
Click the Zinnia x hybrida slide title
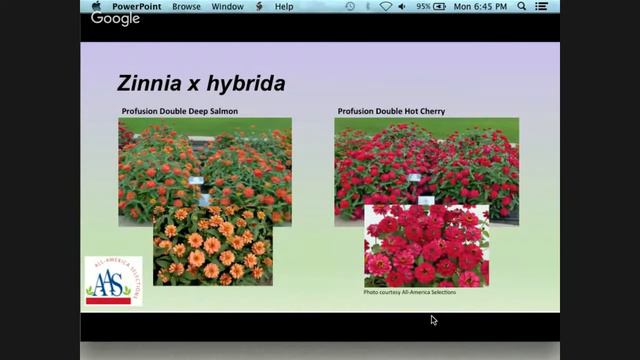coord(201,83)
